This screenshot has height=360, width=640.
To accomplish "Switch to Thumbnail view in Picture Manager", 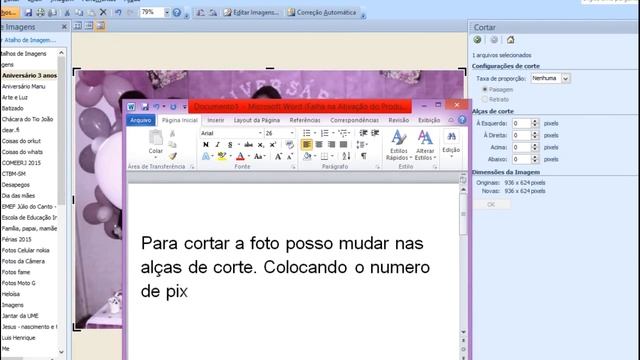I will click(78, 26).
